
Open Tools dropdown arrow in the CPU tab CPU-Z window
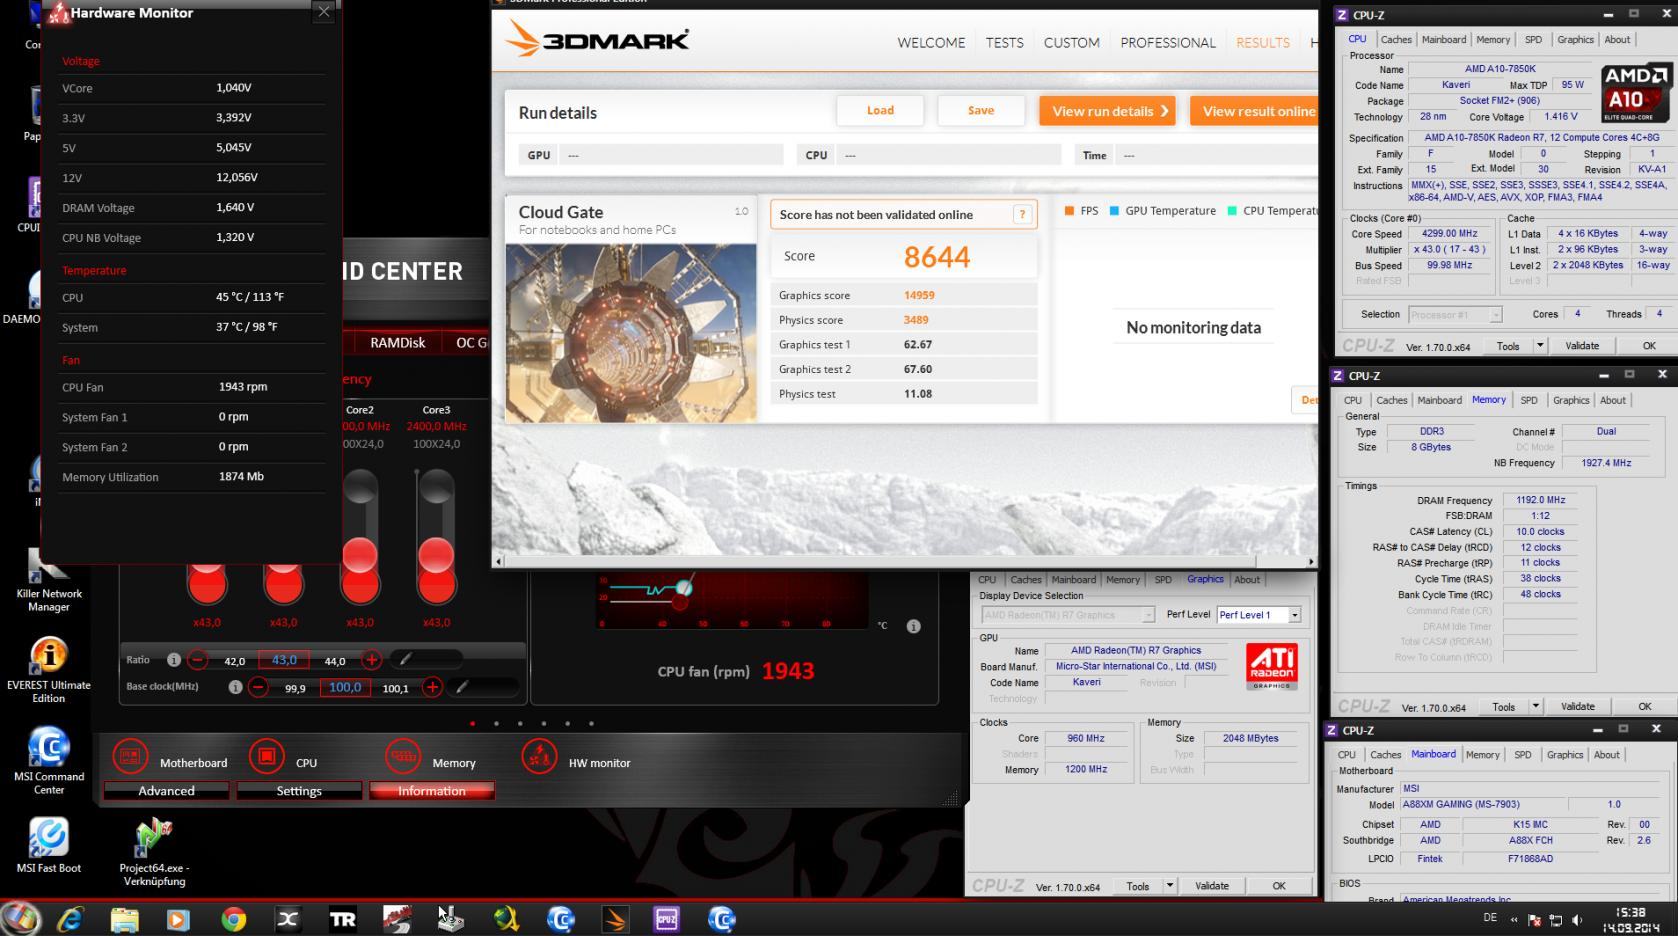click(1540, 346)
